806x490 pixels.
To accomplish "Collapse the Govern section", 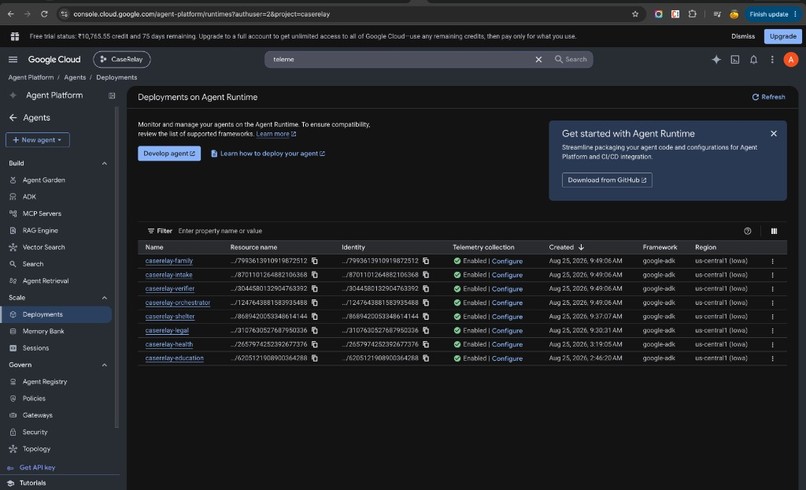I will coord(104,365).
